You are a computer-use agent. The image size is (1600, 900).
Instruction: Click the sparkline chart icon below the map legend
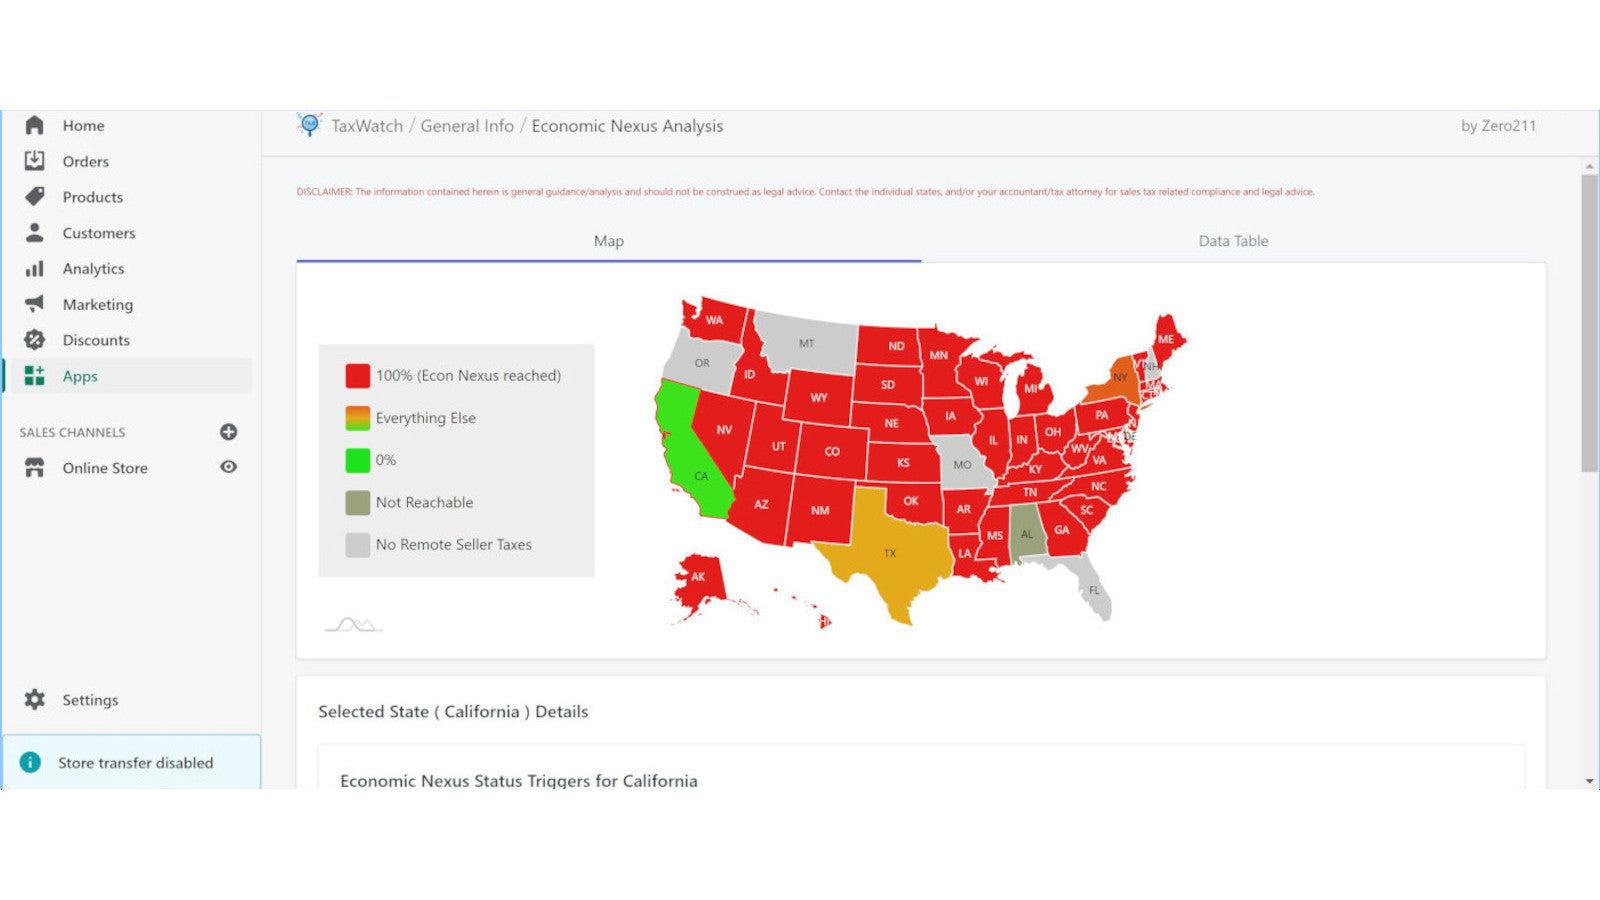tap(353, 623)
